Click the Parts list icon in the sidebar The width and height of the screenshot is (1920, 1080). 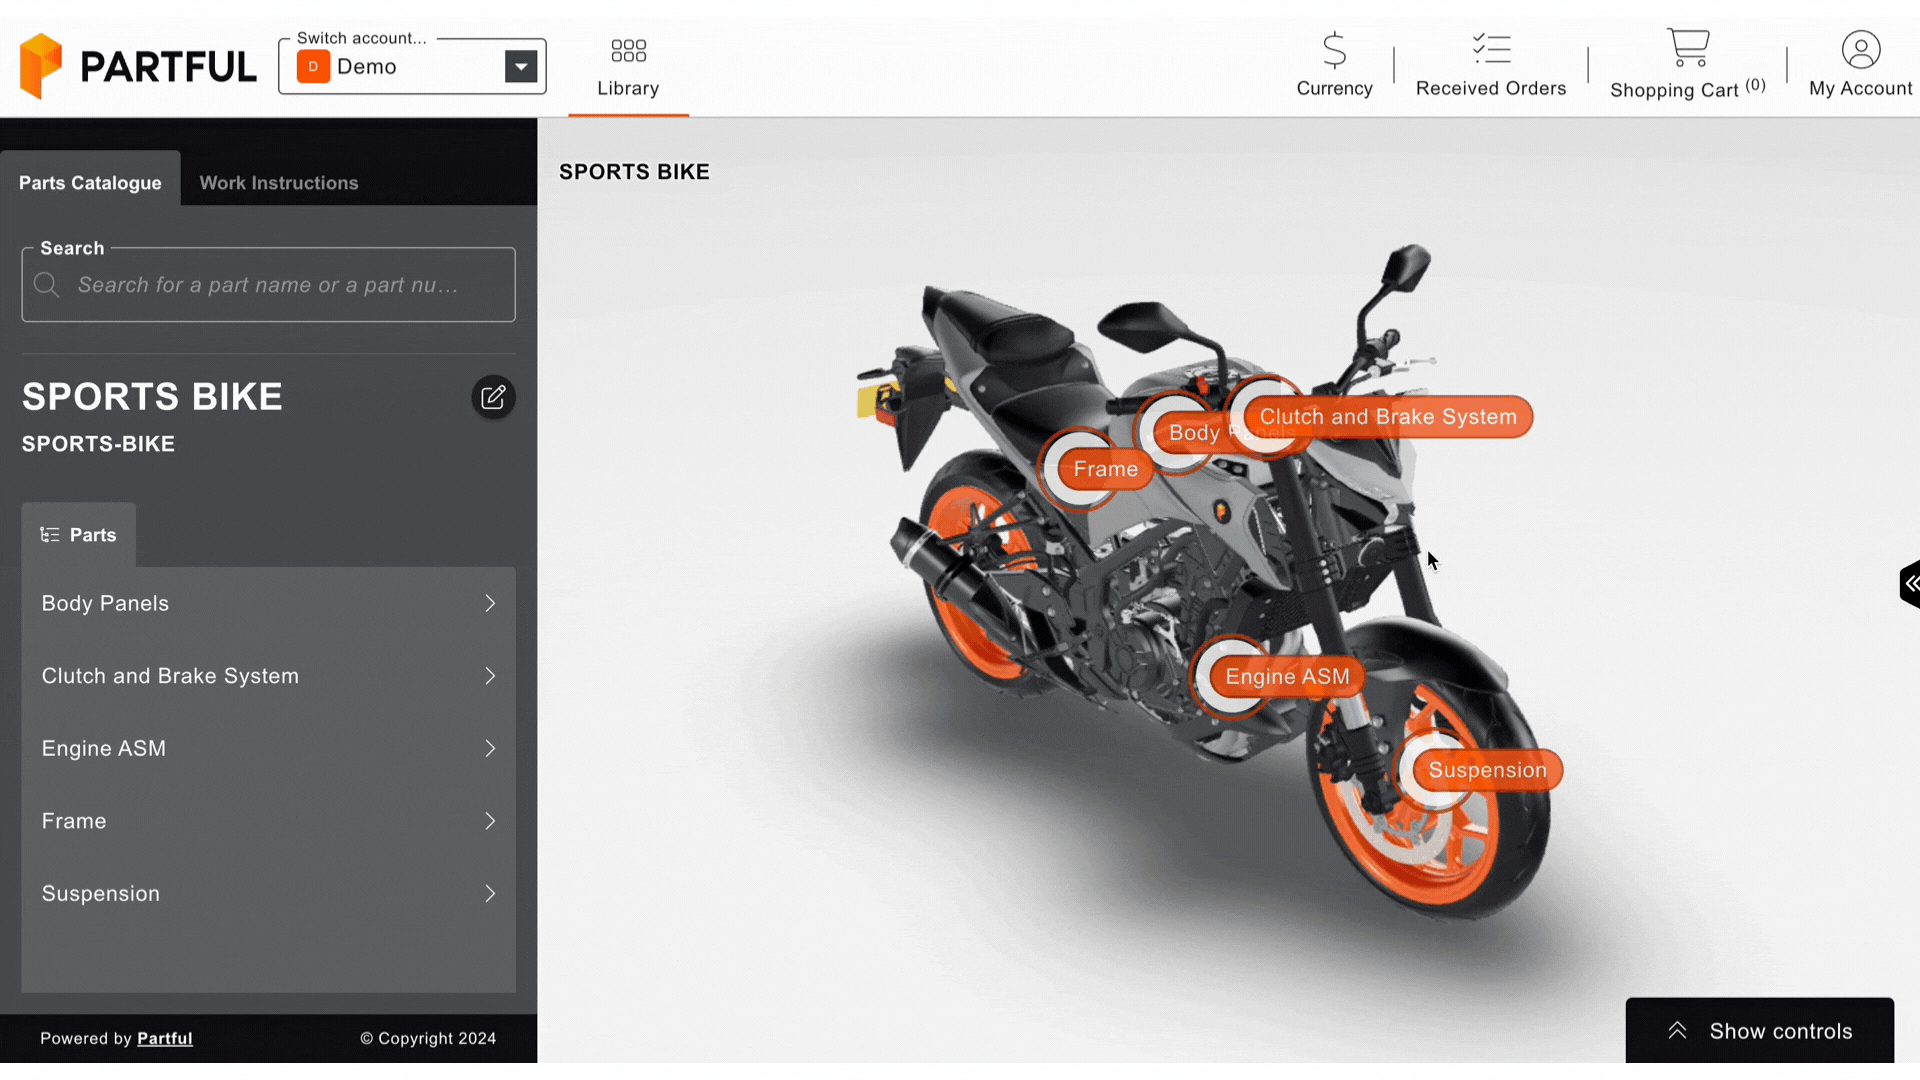pos(50,533)
